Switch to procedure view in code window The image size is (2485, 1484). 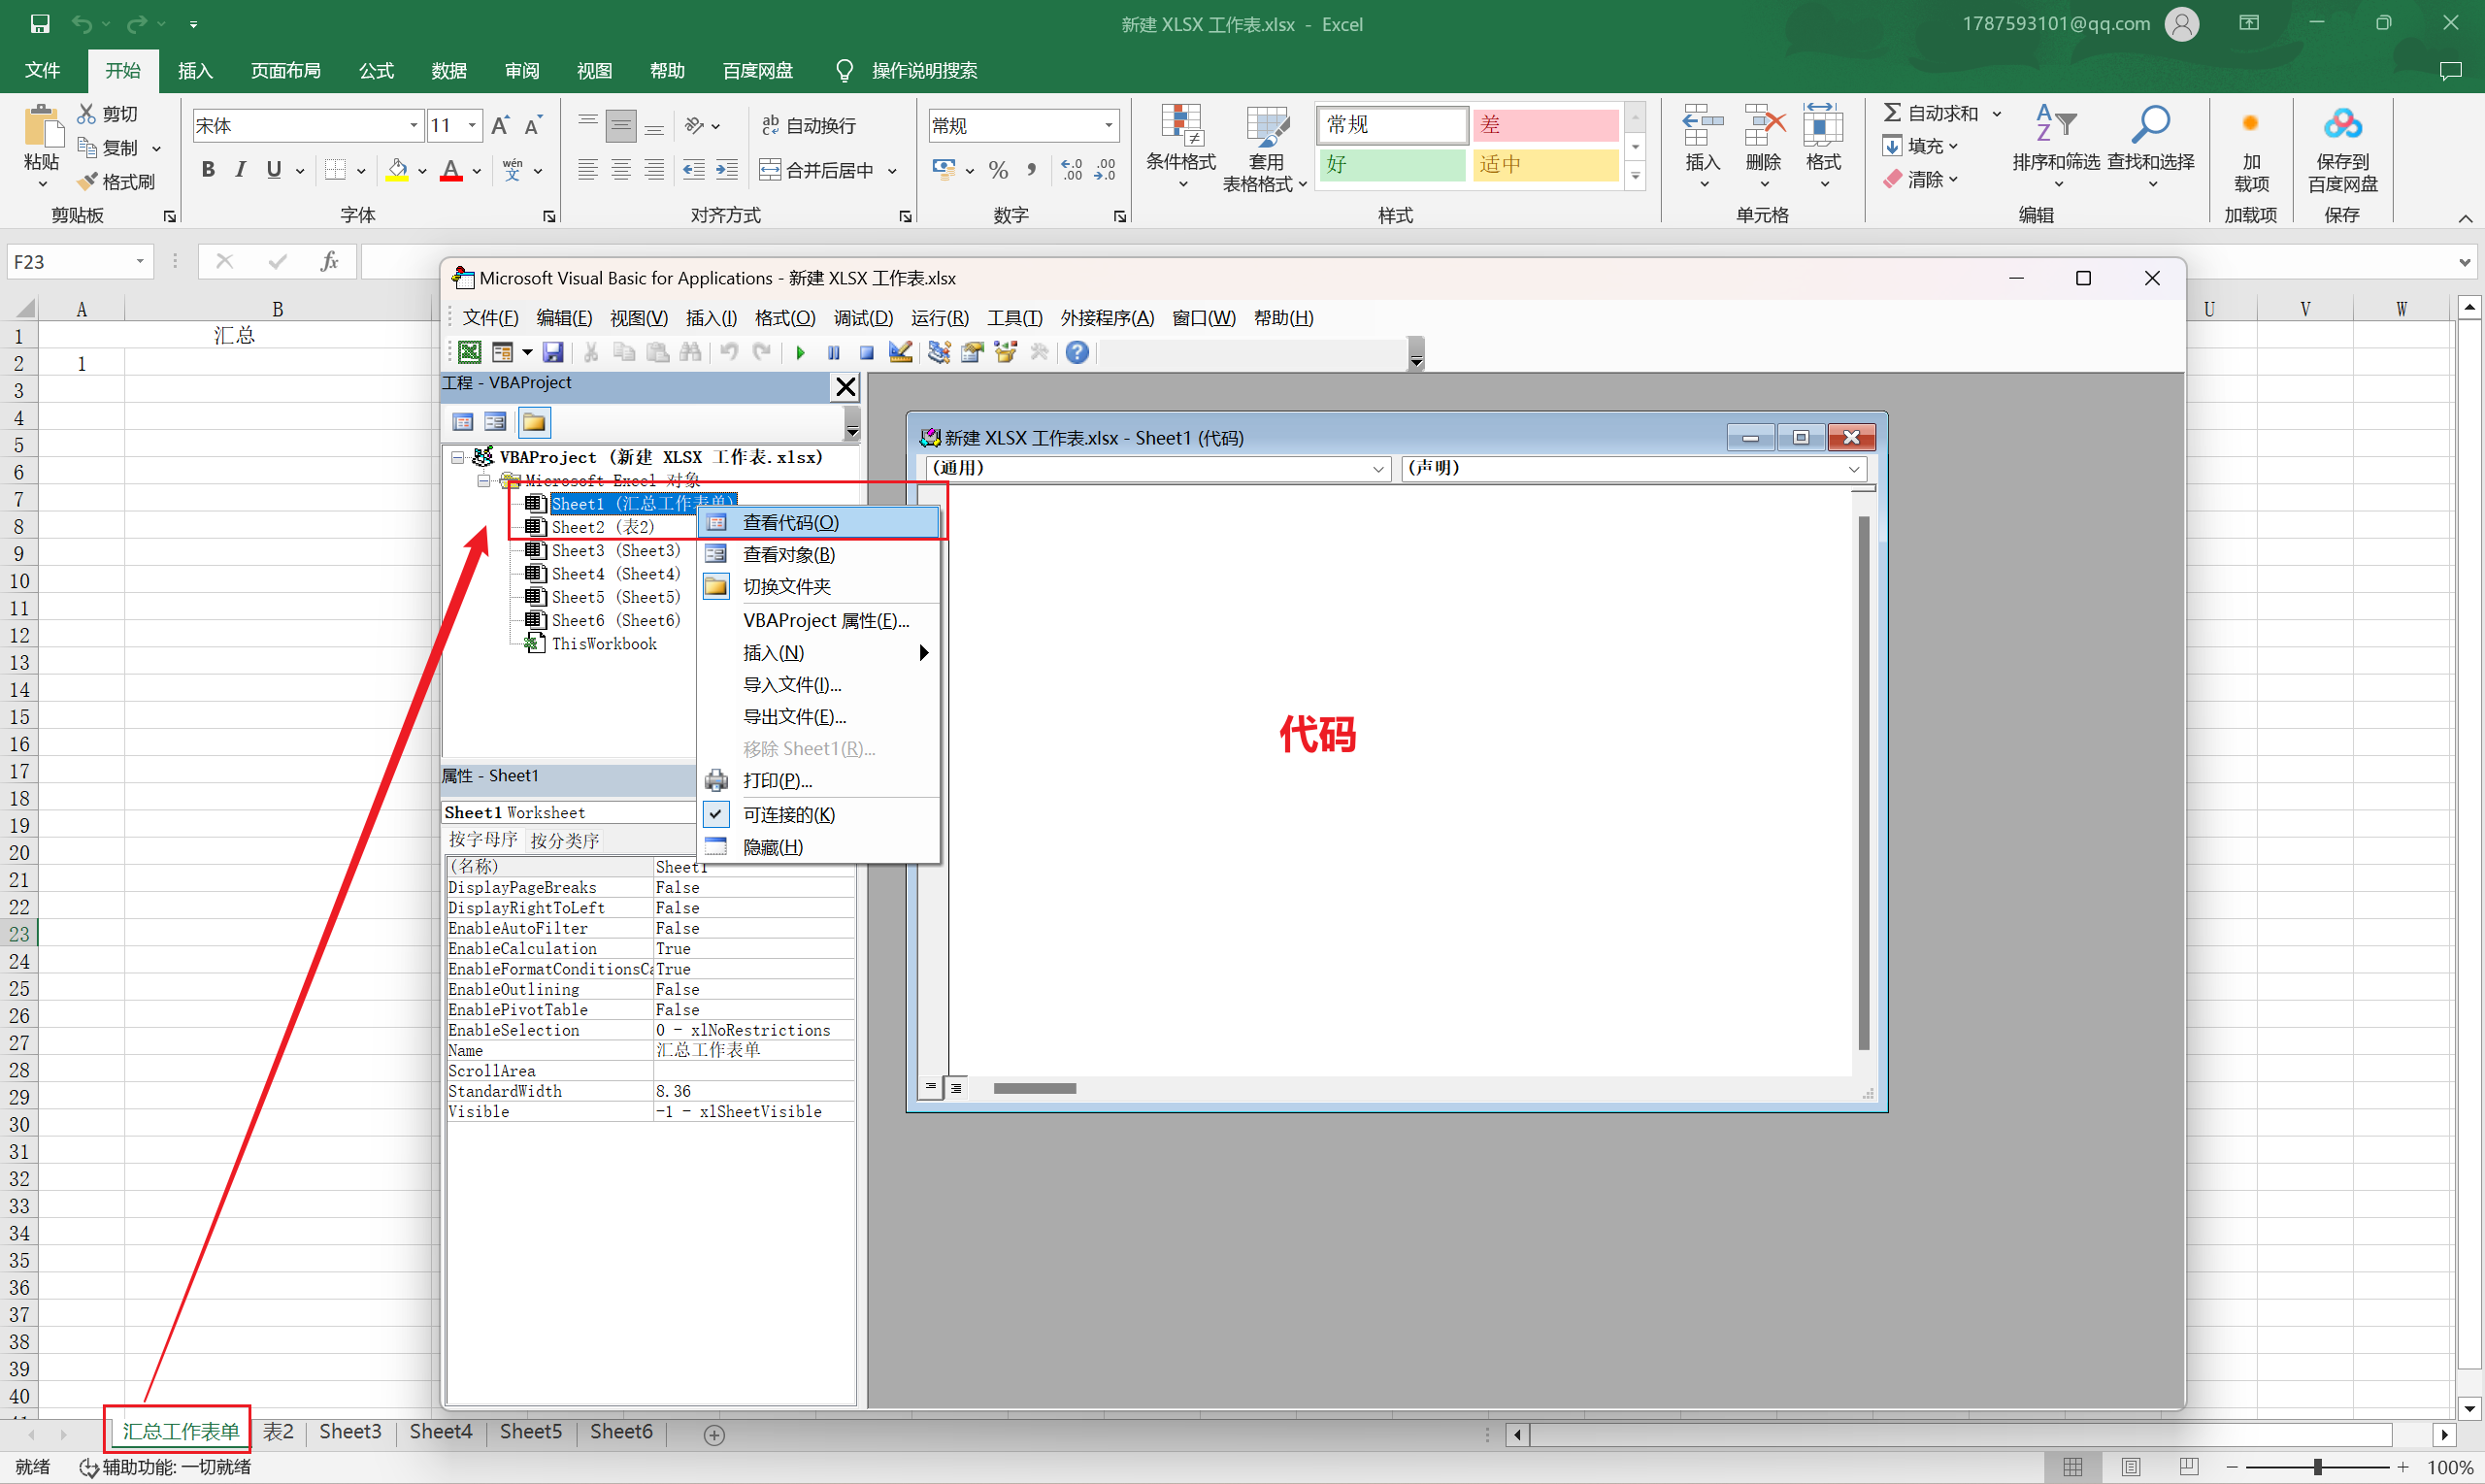pos(930,1088)
